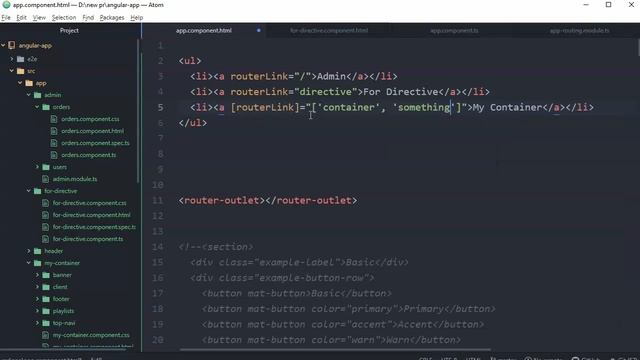
Task: Click line number 14 in the gutter
Action: [158, 247]
